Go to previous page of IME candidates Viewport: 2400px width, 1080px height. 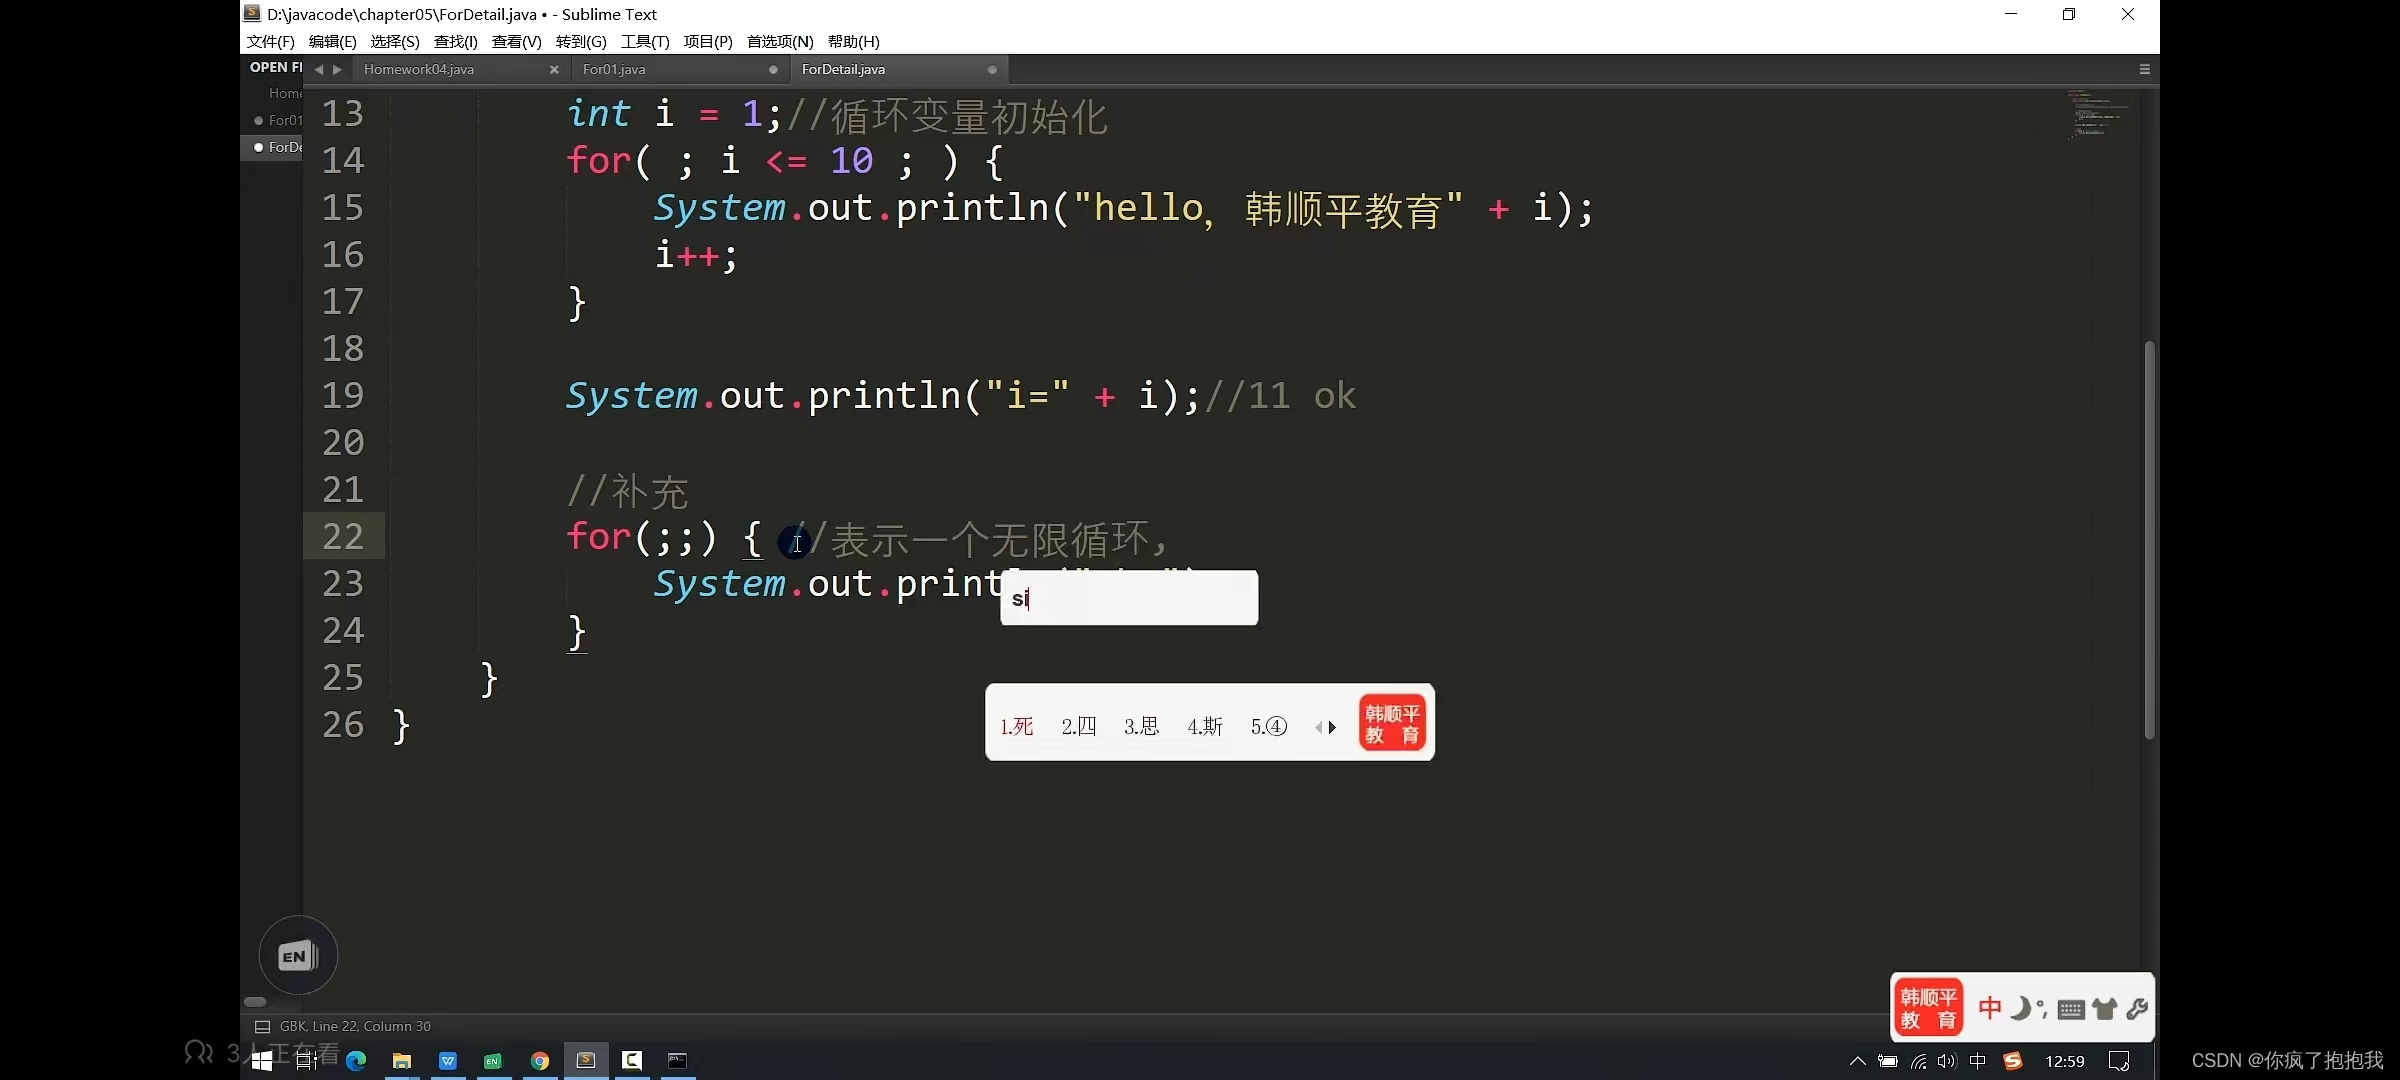[x=1318, y=727]
